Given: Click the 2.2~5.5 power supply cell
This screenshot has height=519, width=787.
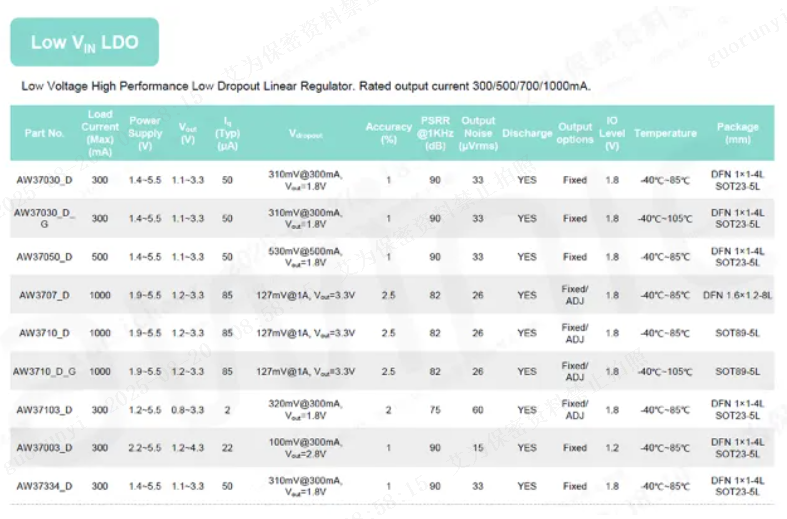Looking at the screenshot, I should (145, 448).
